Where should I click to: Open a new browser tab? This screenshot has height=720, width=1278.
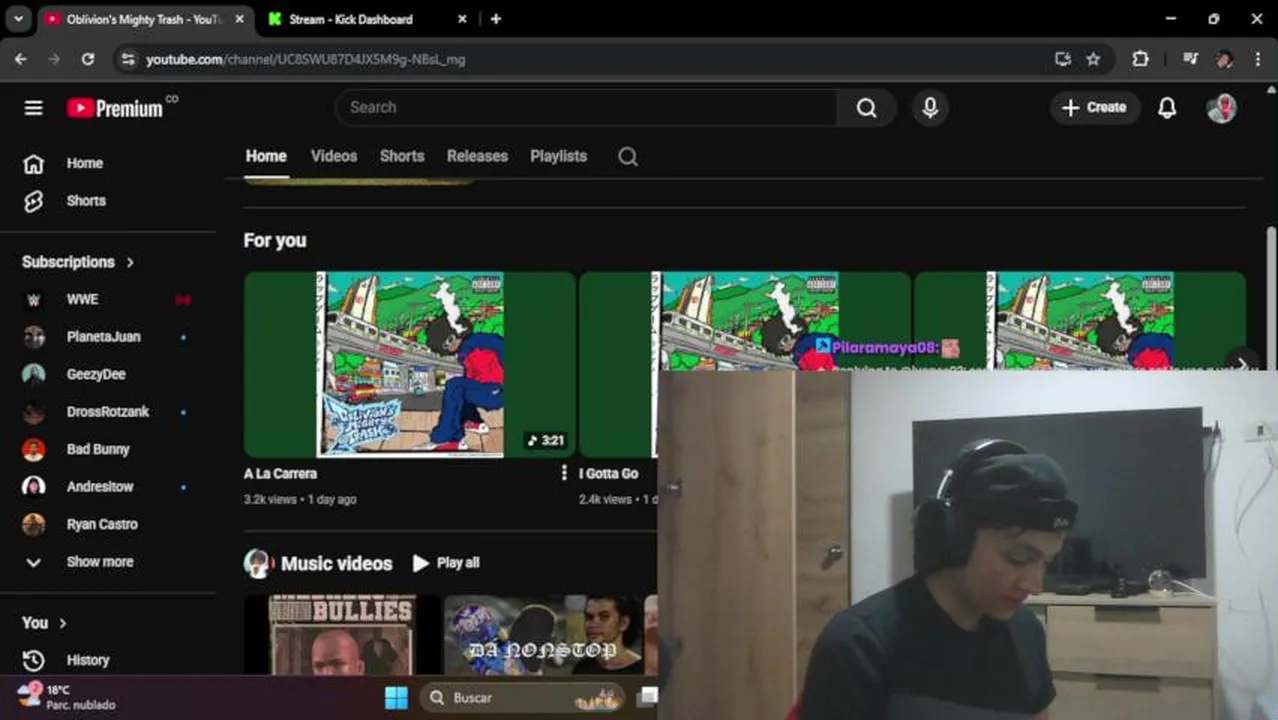point(496,19)
